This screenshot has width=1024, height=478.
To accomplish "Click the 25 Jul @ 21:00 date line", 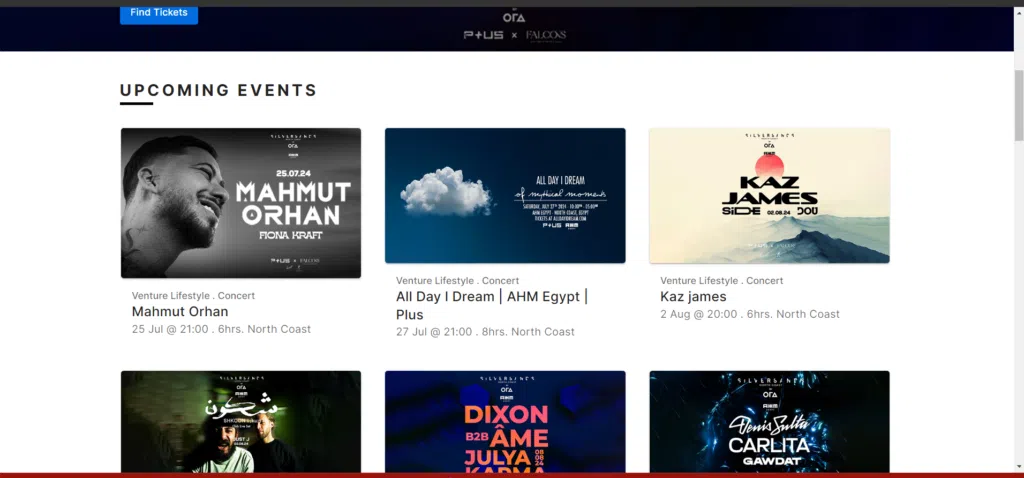I will pos(221,329).
